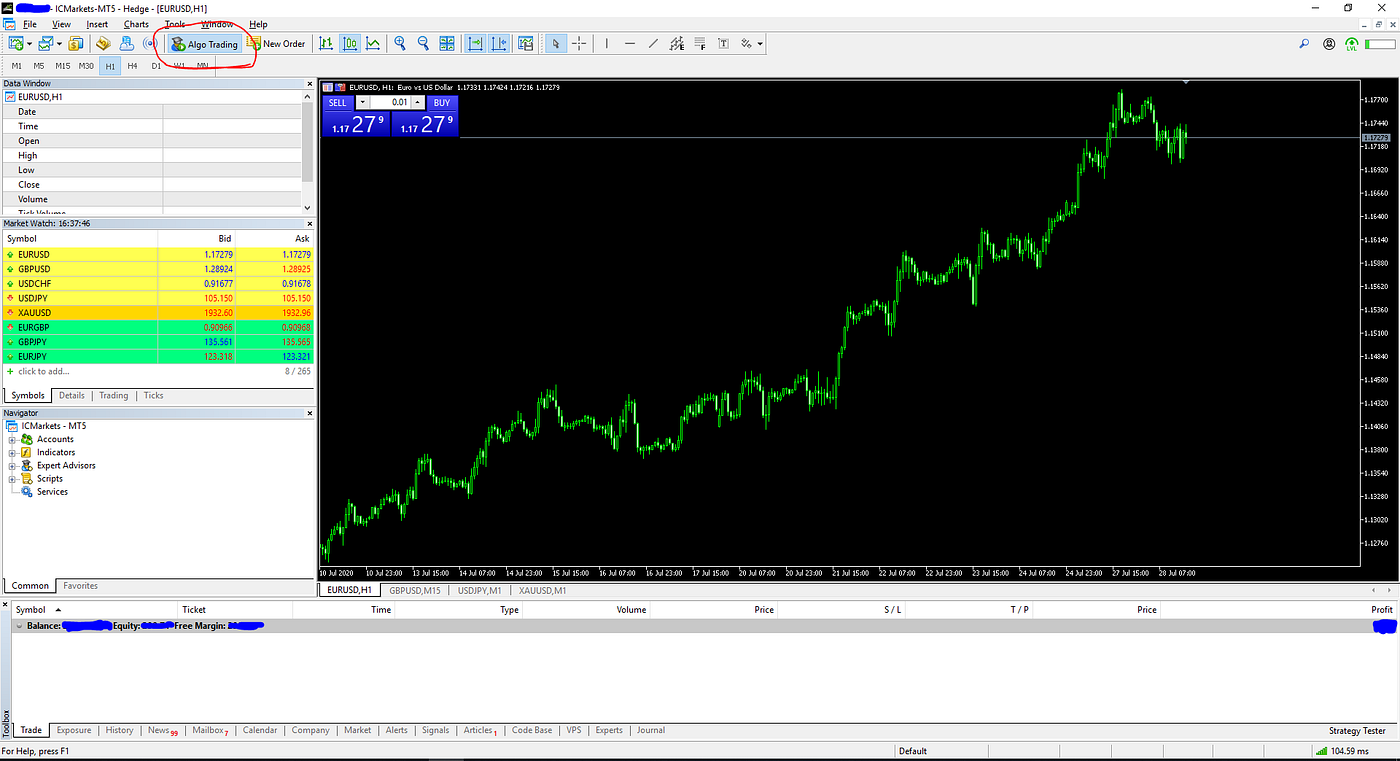Open the Strategy Tester
The image size is (1400, 761).
1356,730
